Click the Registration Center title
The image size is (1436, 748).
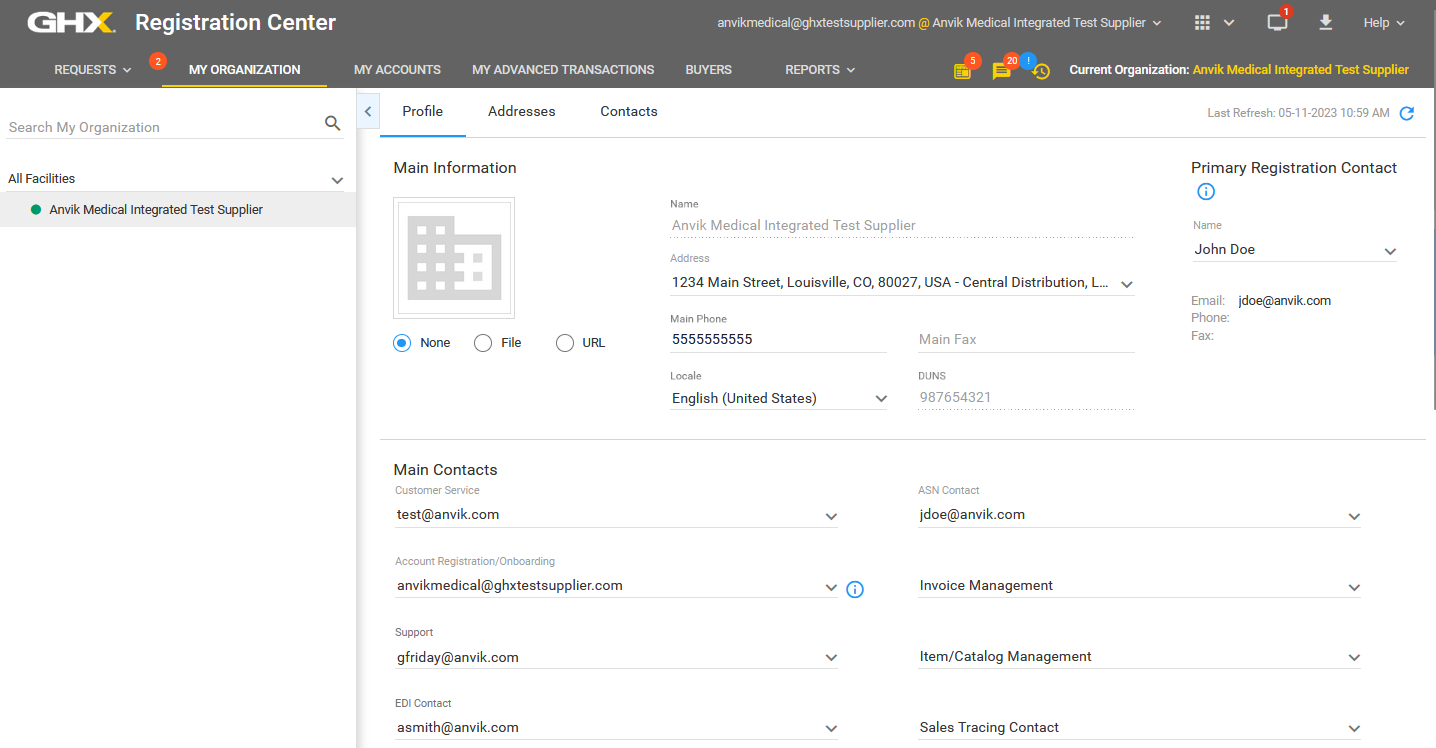coord(235,22)
